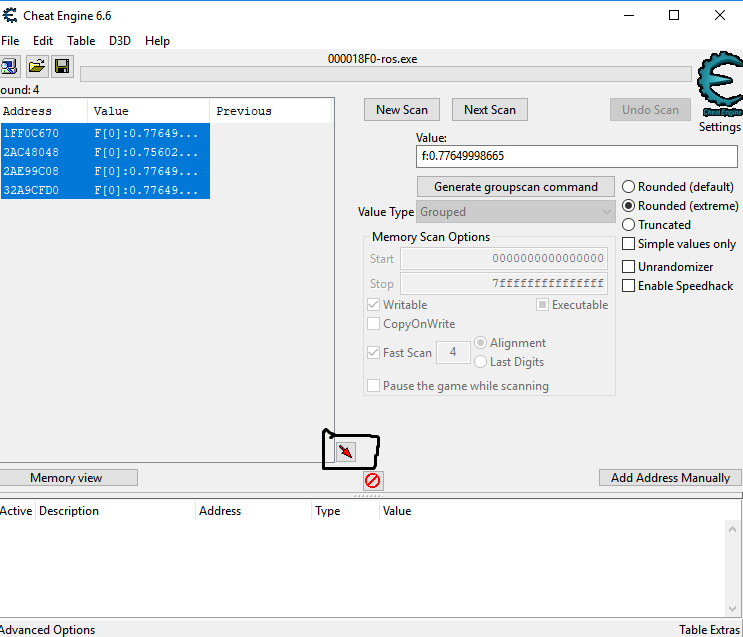This screenshot has height=637, width=743.
Task: Click the floppy disk save icon
Action: pos(62,66)
